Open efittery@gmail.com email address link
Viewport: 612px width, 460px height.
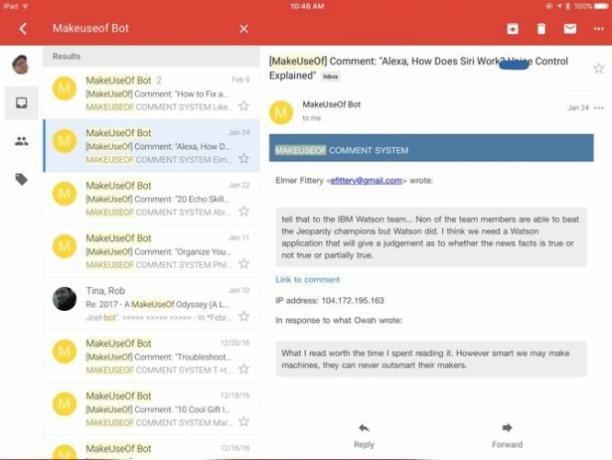coord(366,180)
